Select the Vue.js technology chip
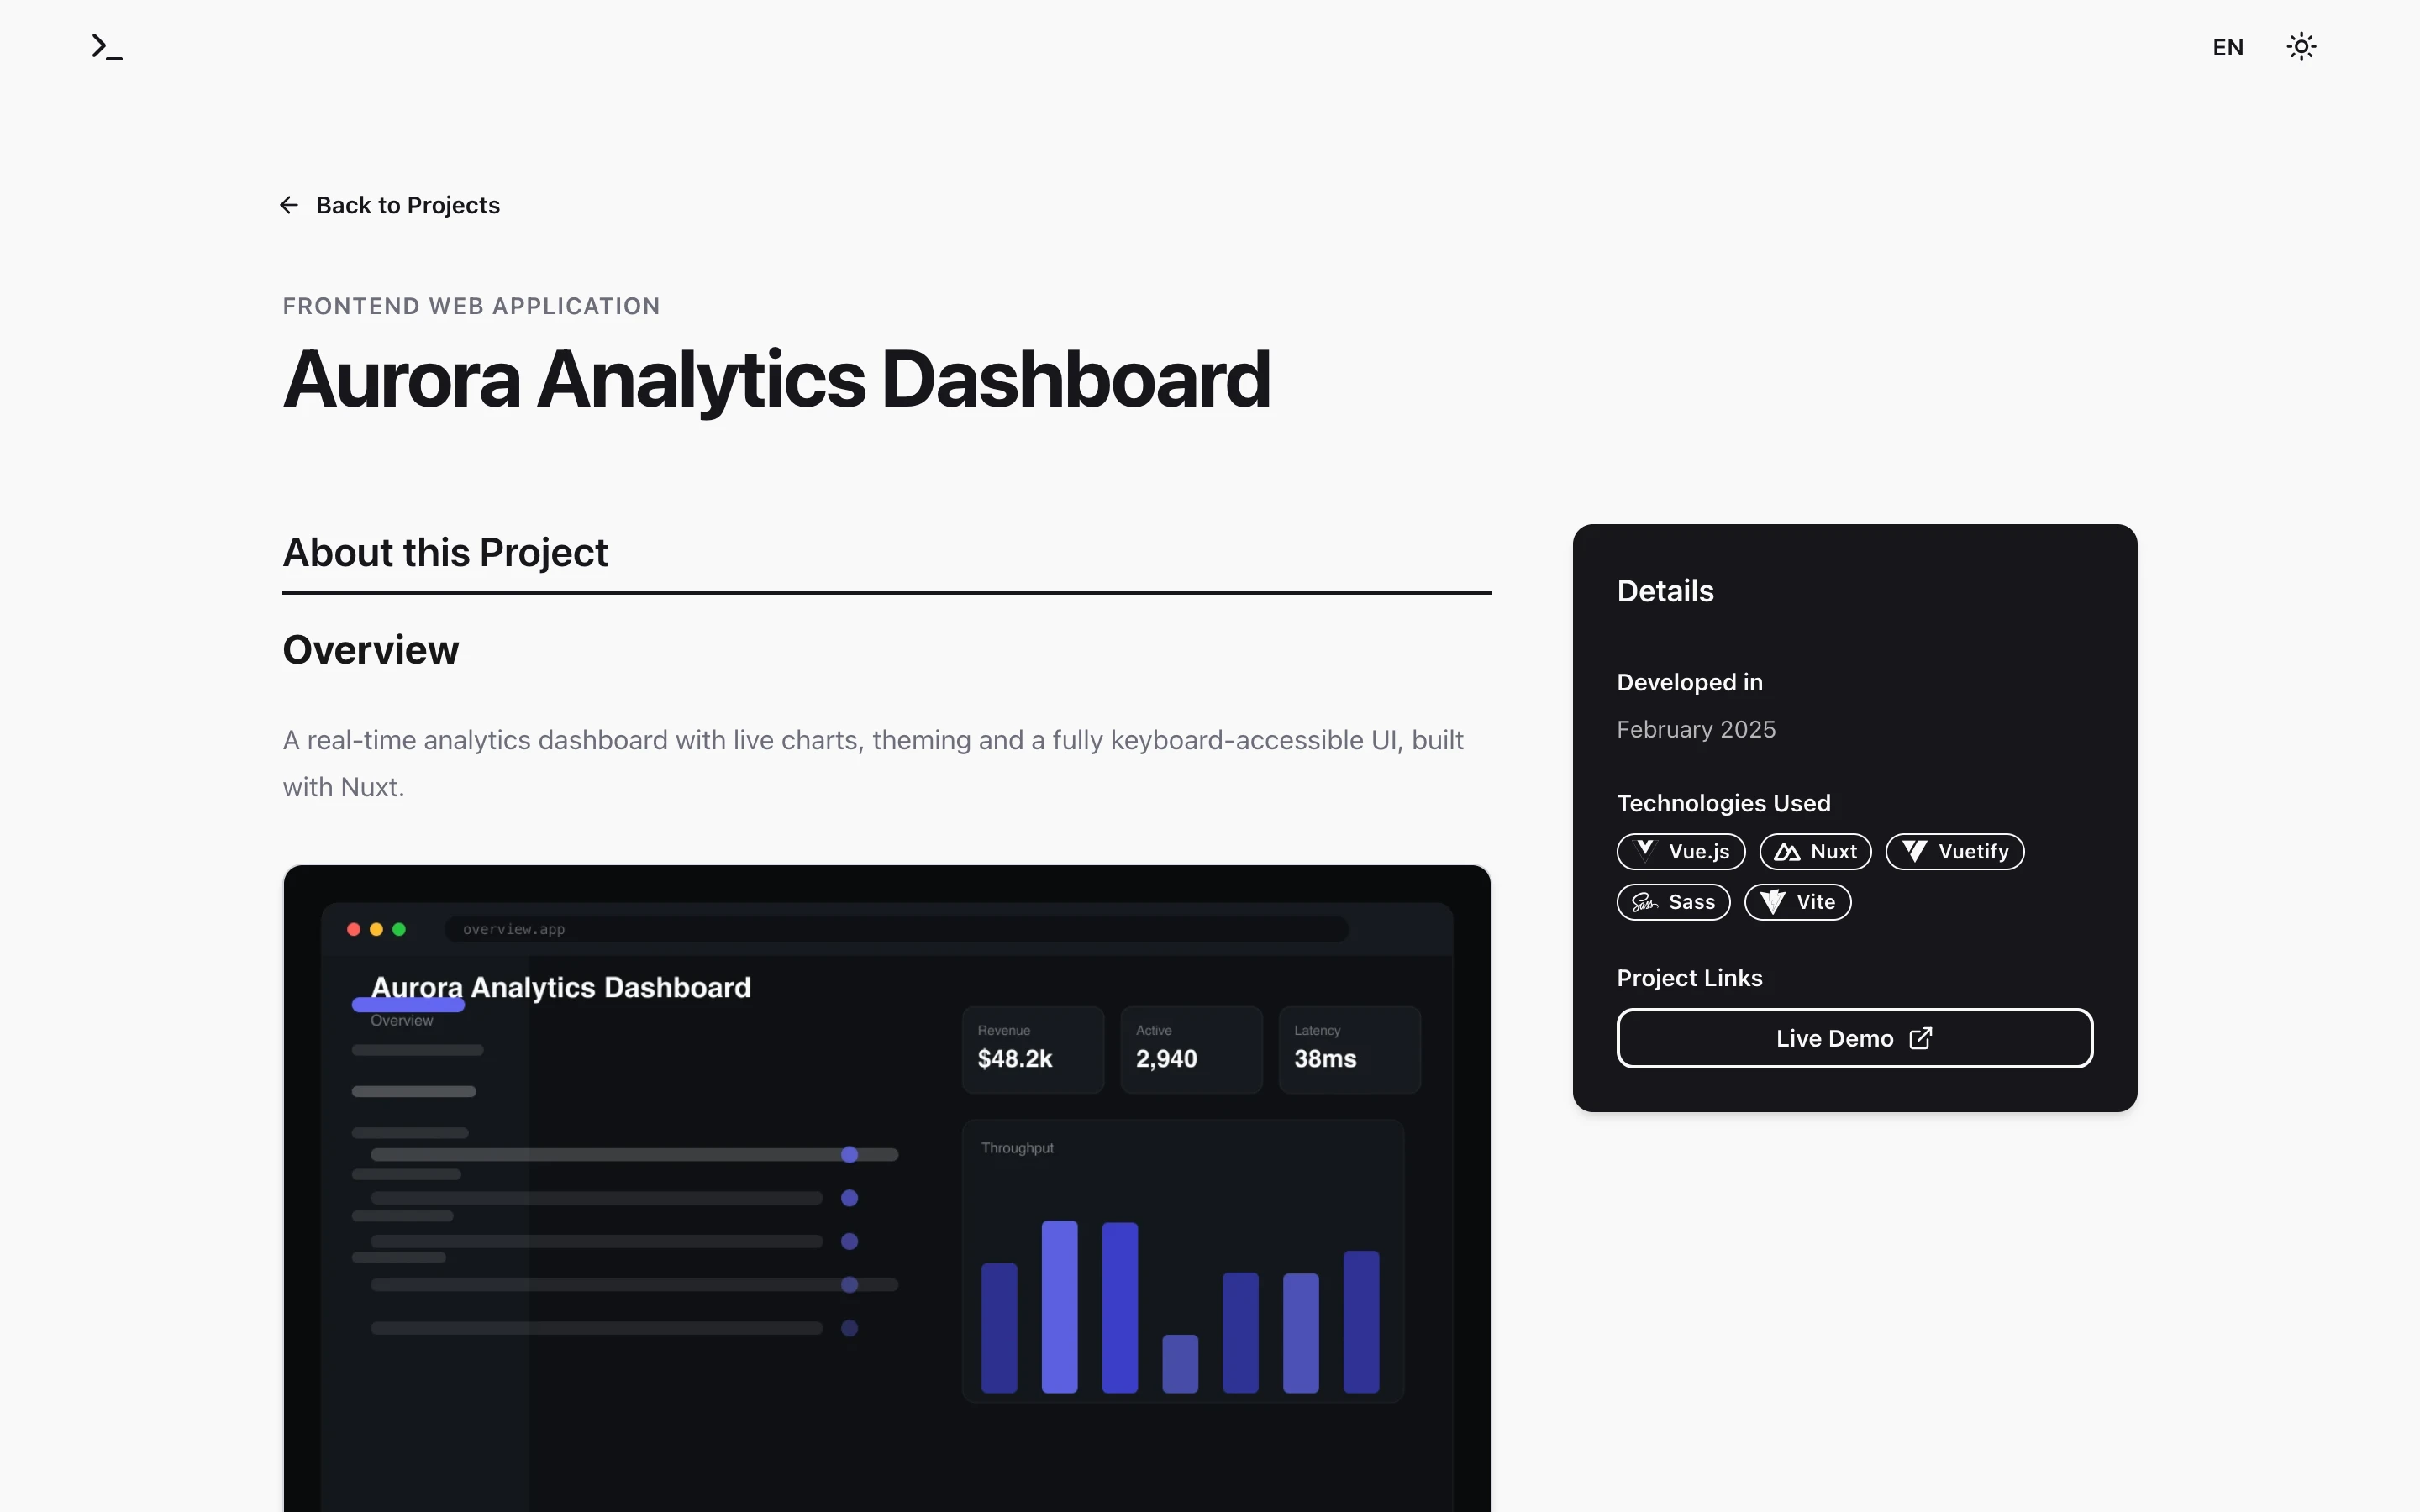The height and width of the screenshot is (1512, 2420). coord(1680,851)
